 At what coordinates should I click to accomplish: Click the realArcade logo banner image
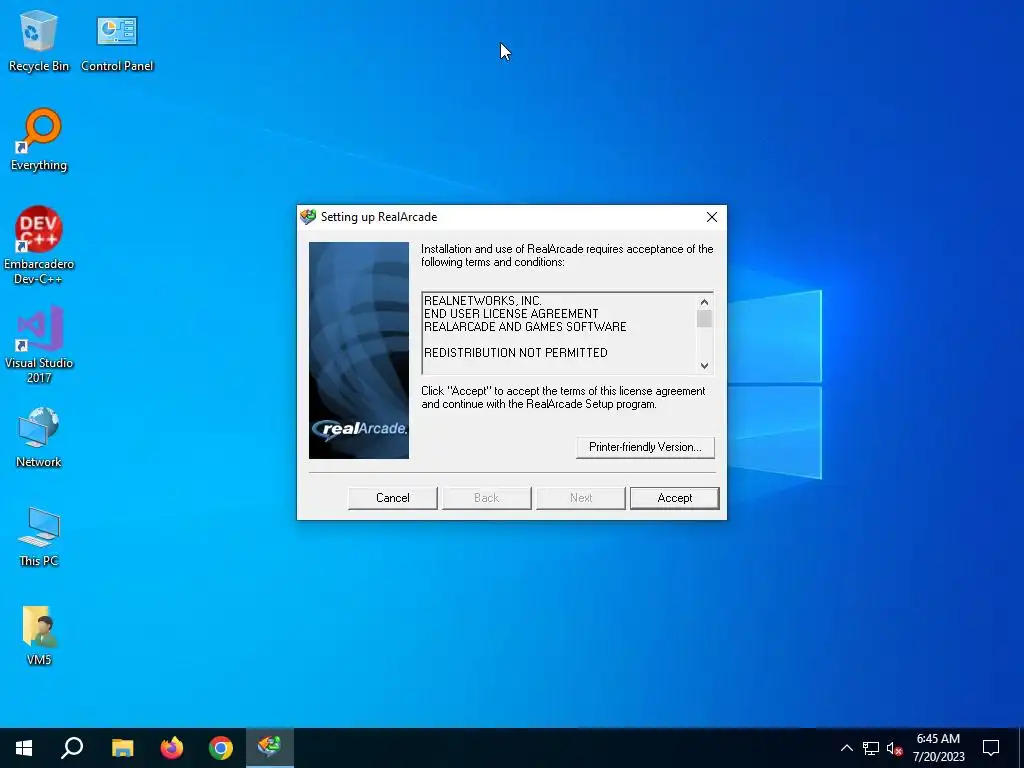pos(359,350)
